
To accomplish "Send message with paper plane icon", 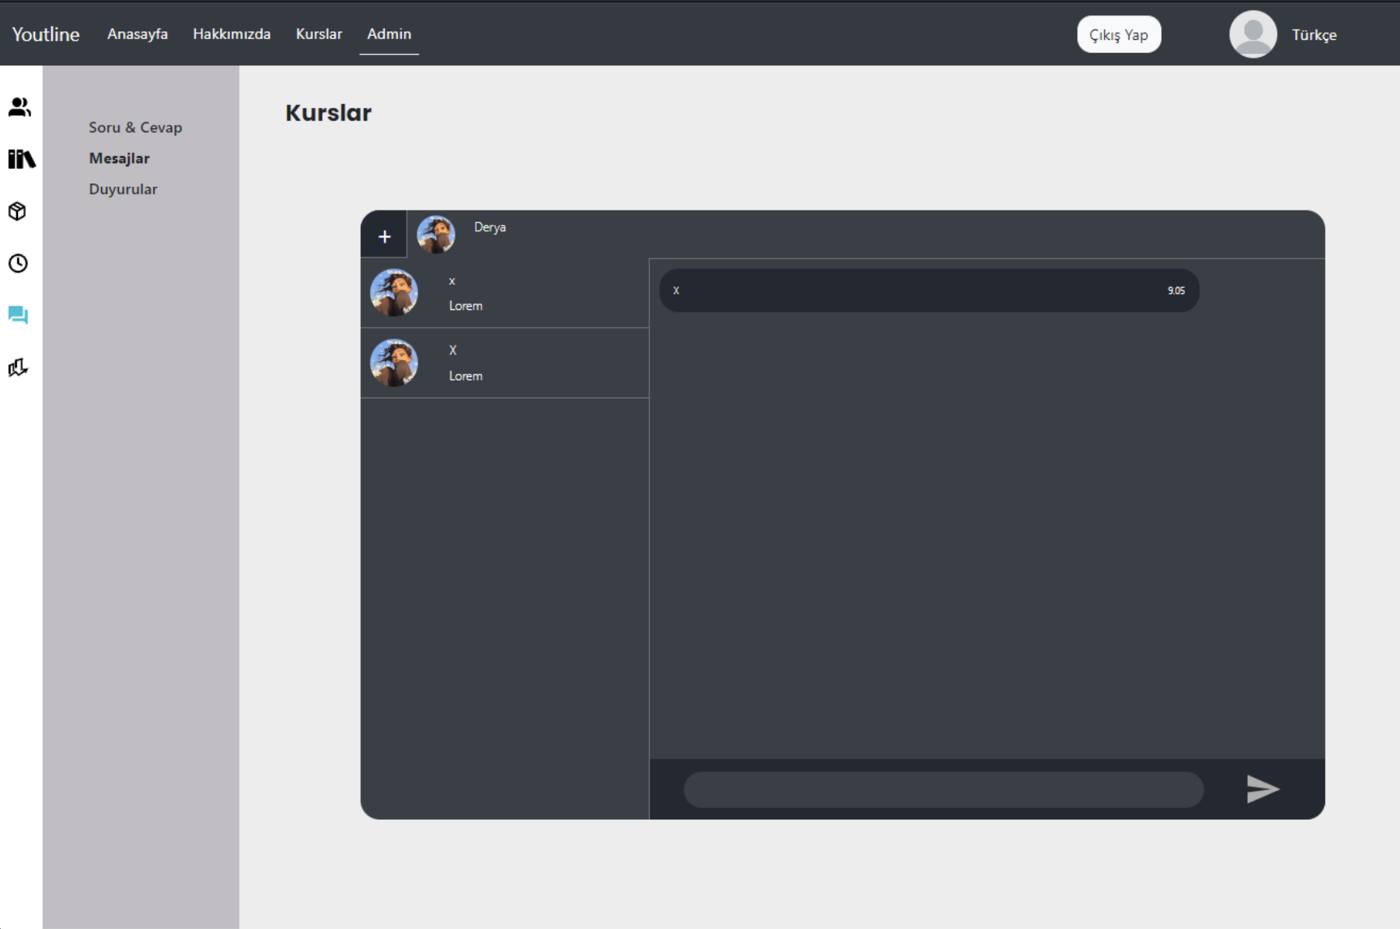I will 1263,789.
